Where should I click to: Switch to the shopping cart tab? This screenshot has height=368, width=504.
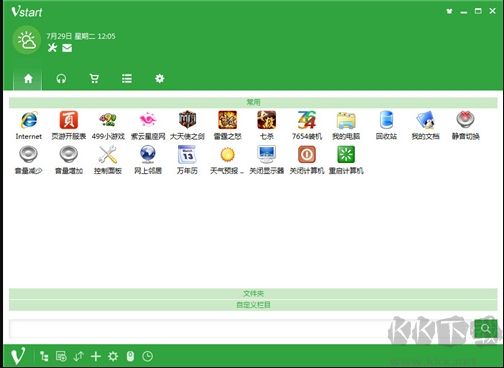(x=94, y=79)
